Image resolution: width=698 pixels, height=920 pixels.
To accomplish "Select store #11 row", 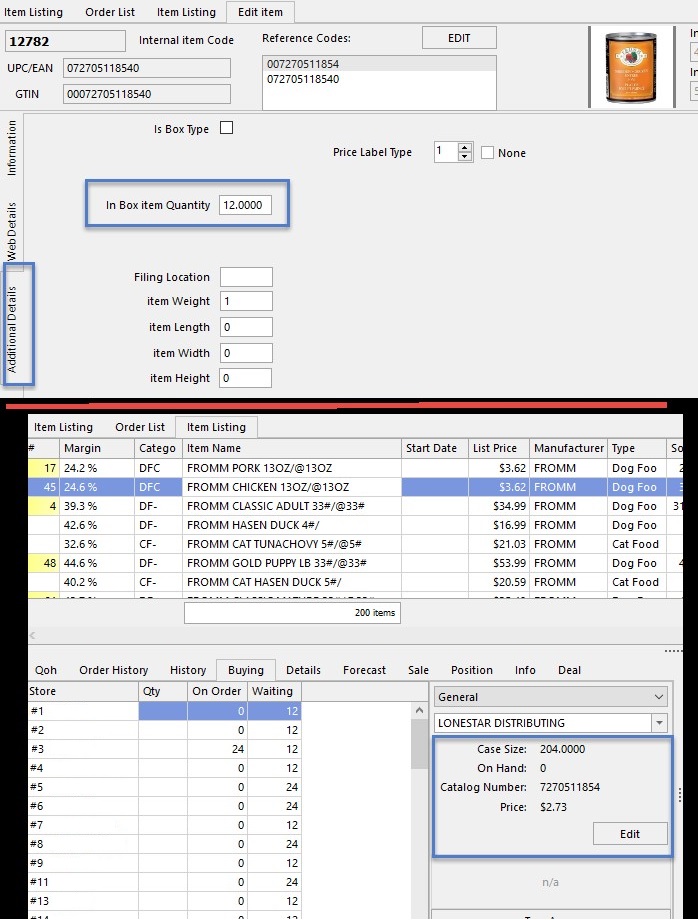I will point(165,882).
